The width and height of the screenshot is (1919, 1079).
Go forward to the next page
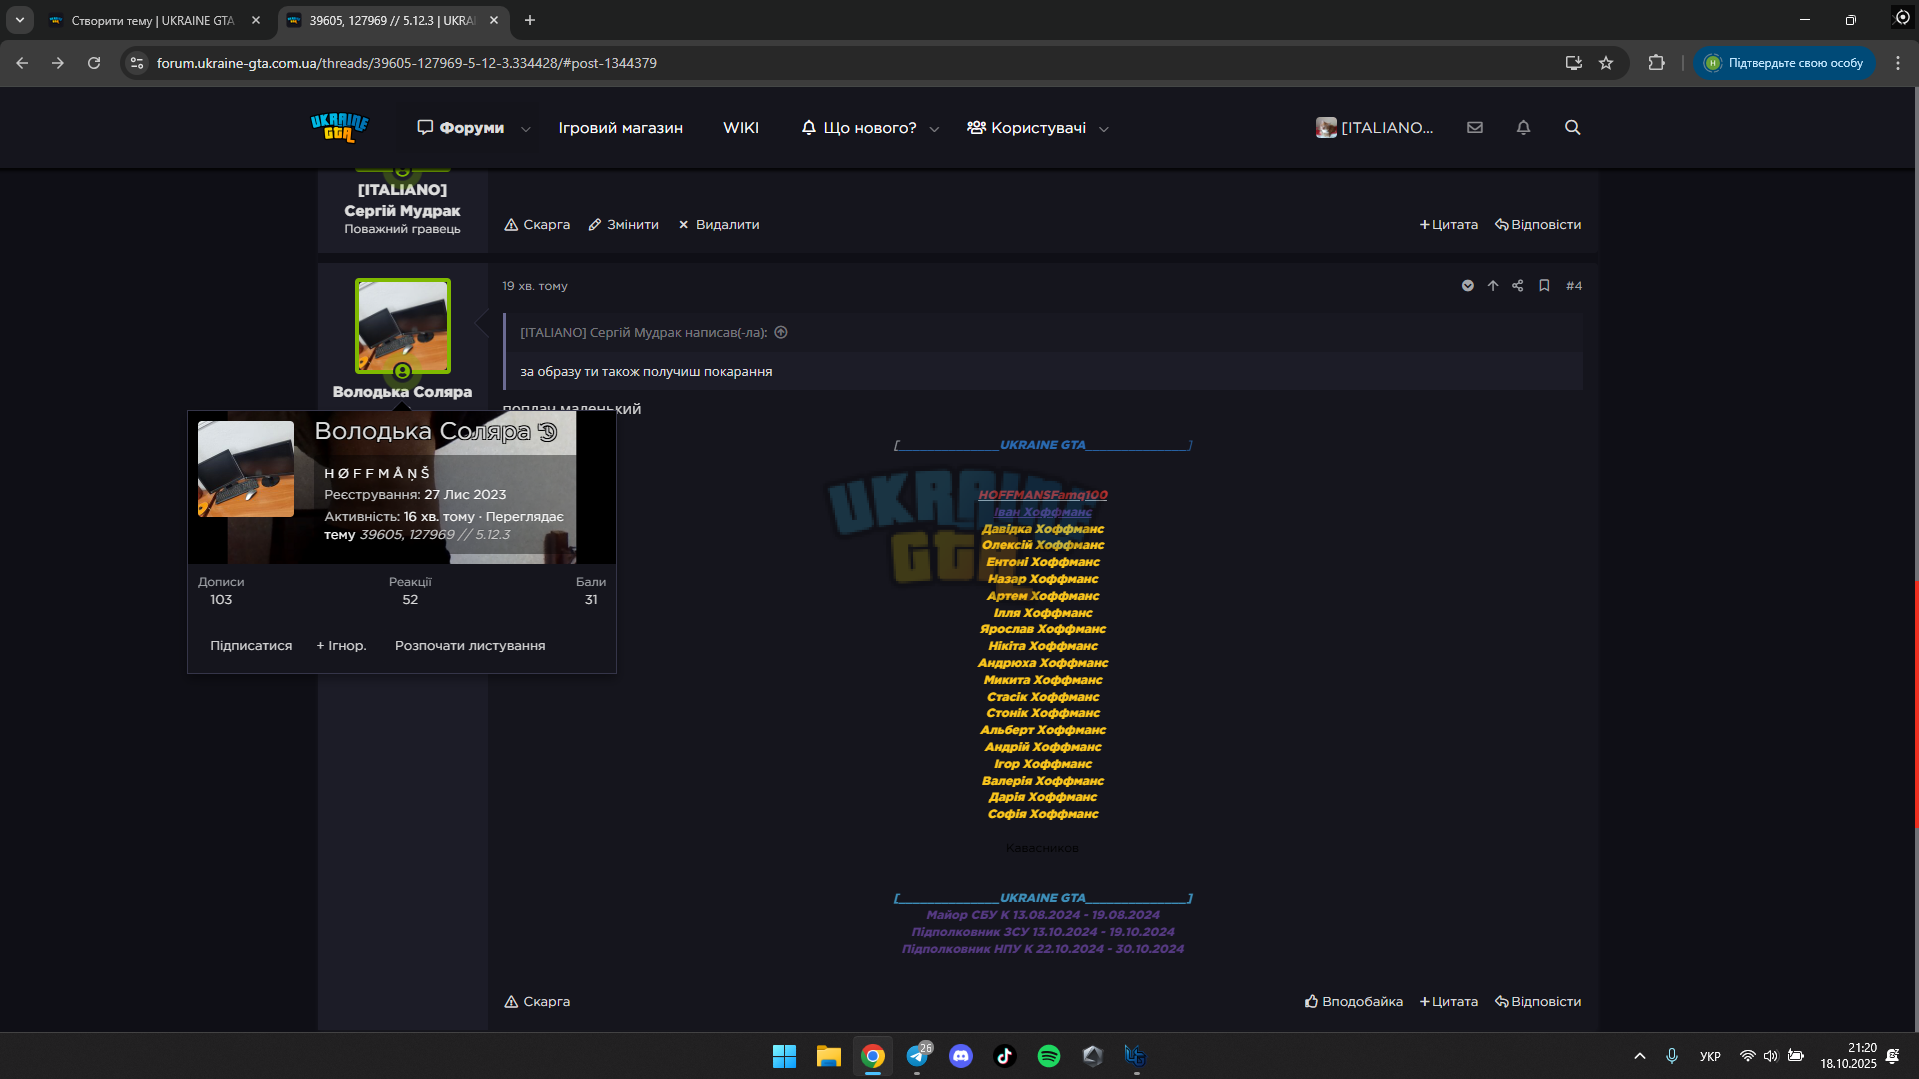tap(58, 63)
